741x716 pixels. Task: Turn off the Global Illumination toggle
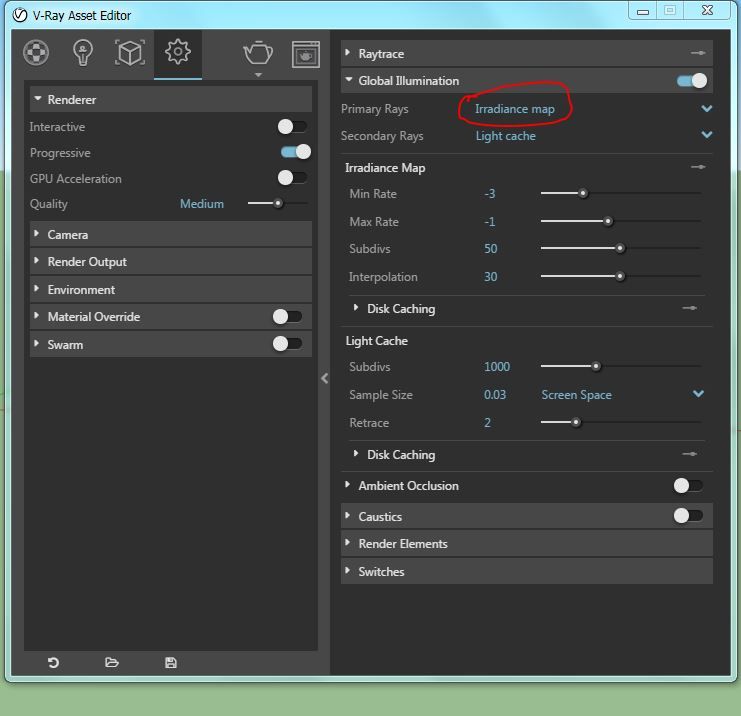[692, 80]
